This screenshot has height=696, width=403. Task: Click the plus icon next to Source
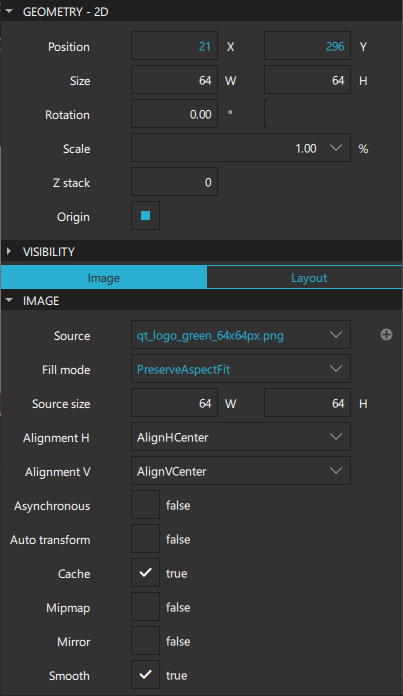pyautogui.click(x=386, y=335)
